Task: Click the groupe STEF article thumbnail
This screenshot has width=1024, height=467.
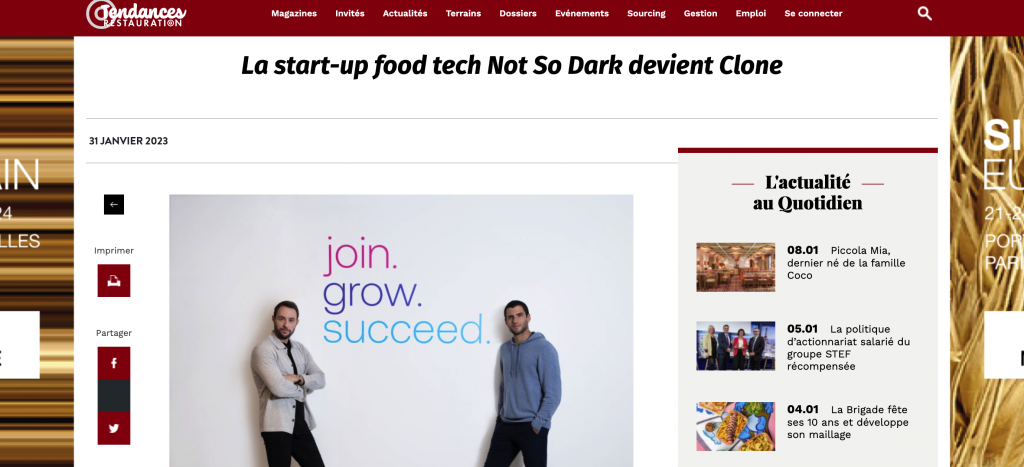Action: pos(735,346)
